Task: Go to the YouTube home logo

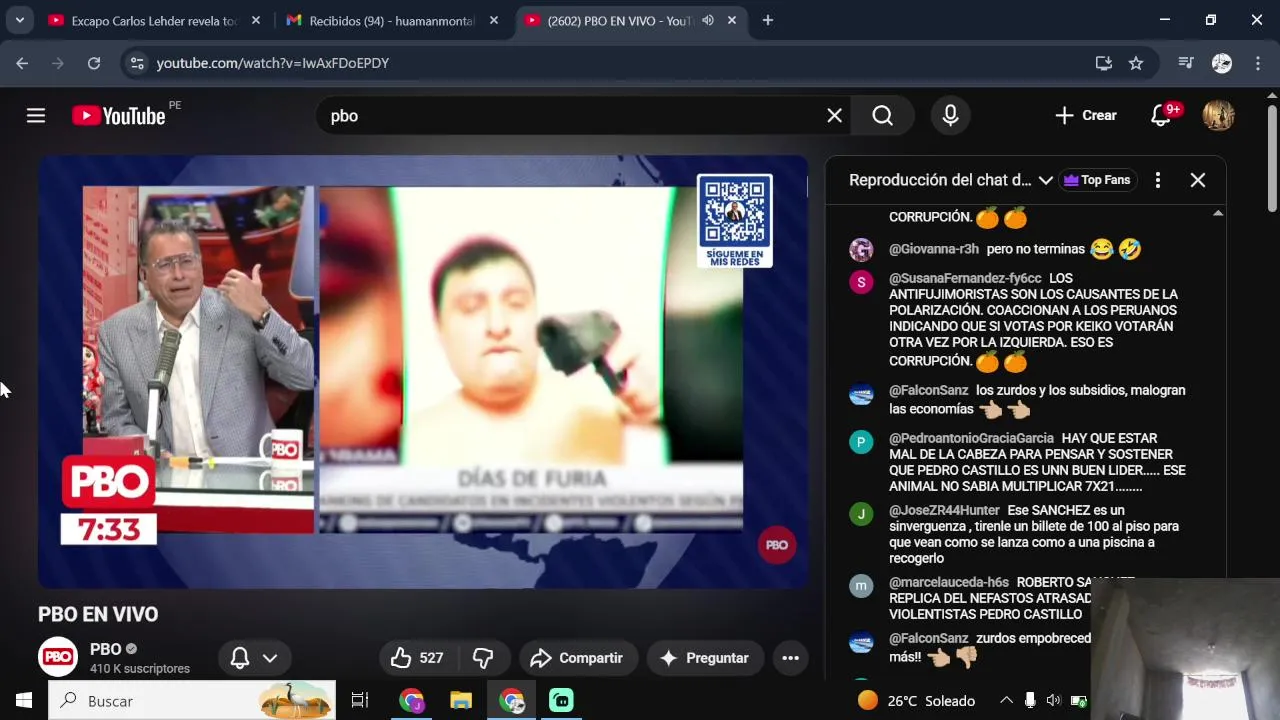Action: (x=119, y=116)
